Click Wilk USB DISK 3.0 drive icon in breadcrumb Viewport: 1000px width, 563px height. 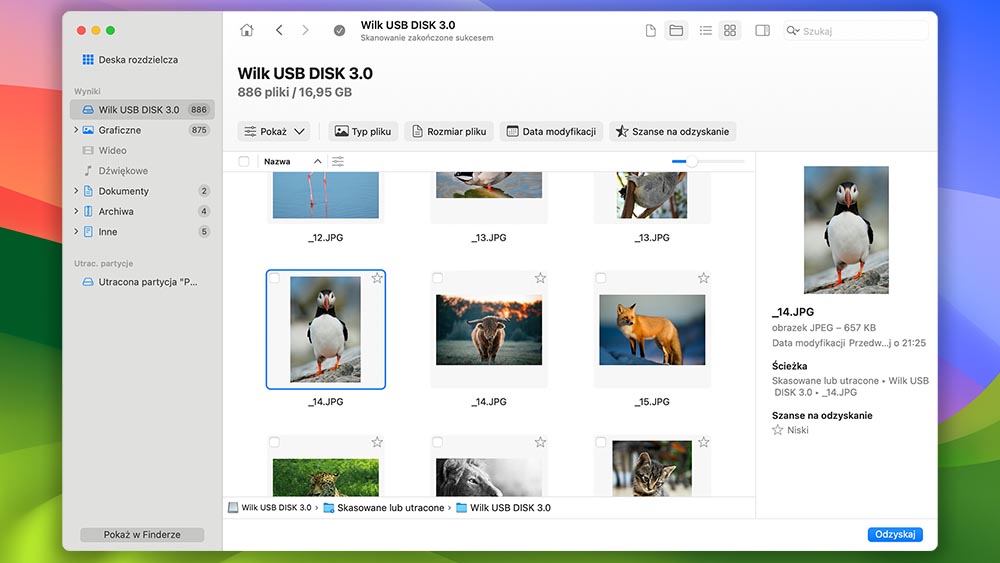[233, 508]
